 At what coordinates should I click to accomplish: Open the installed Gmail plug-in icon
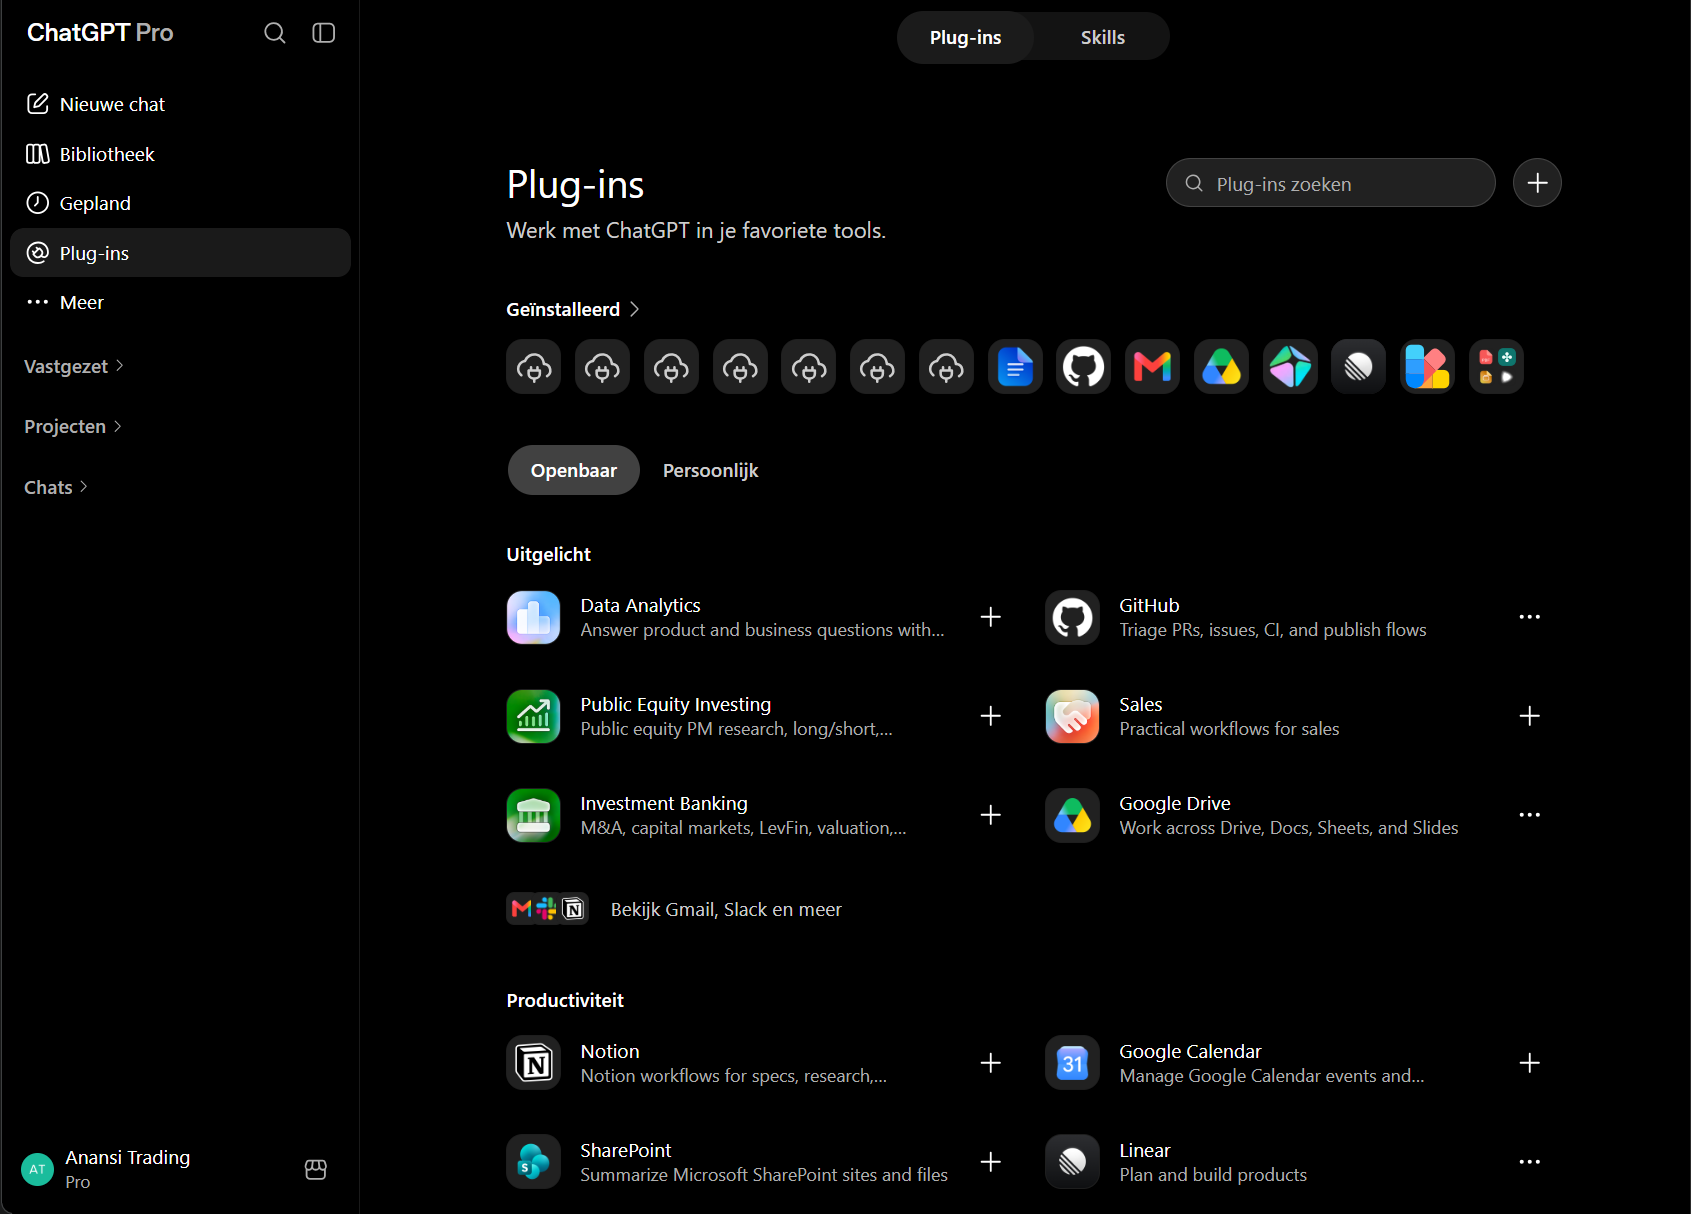(1153, 366)
